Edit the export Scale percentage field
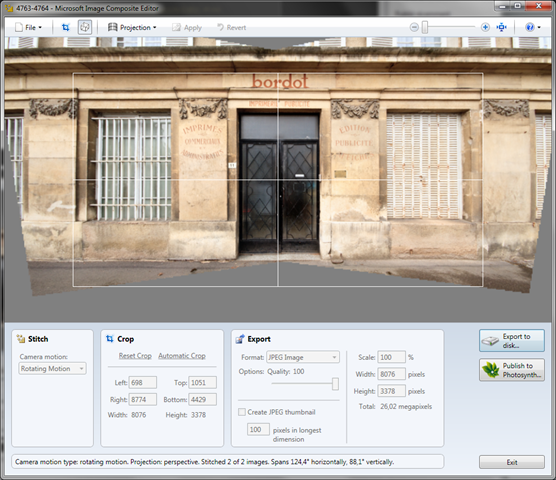The width and height of the screenshot is (556, 480). [x=391, y=357]
